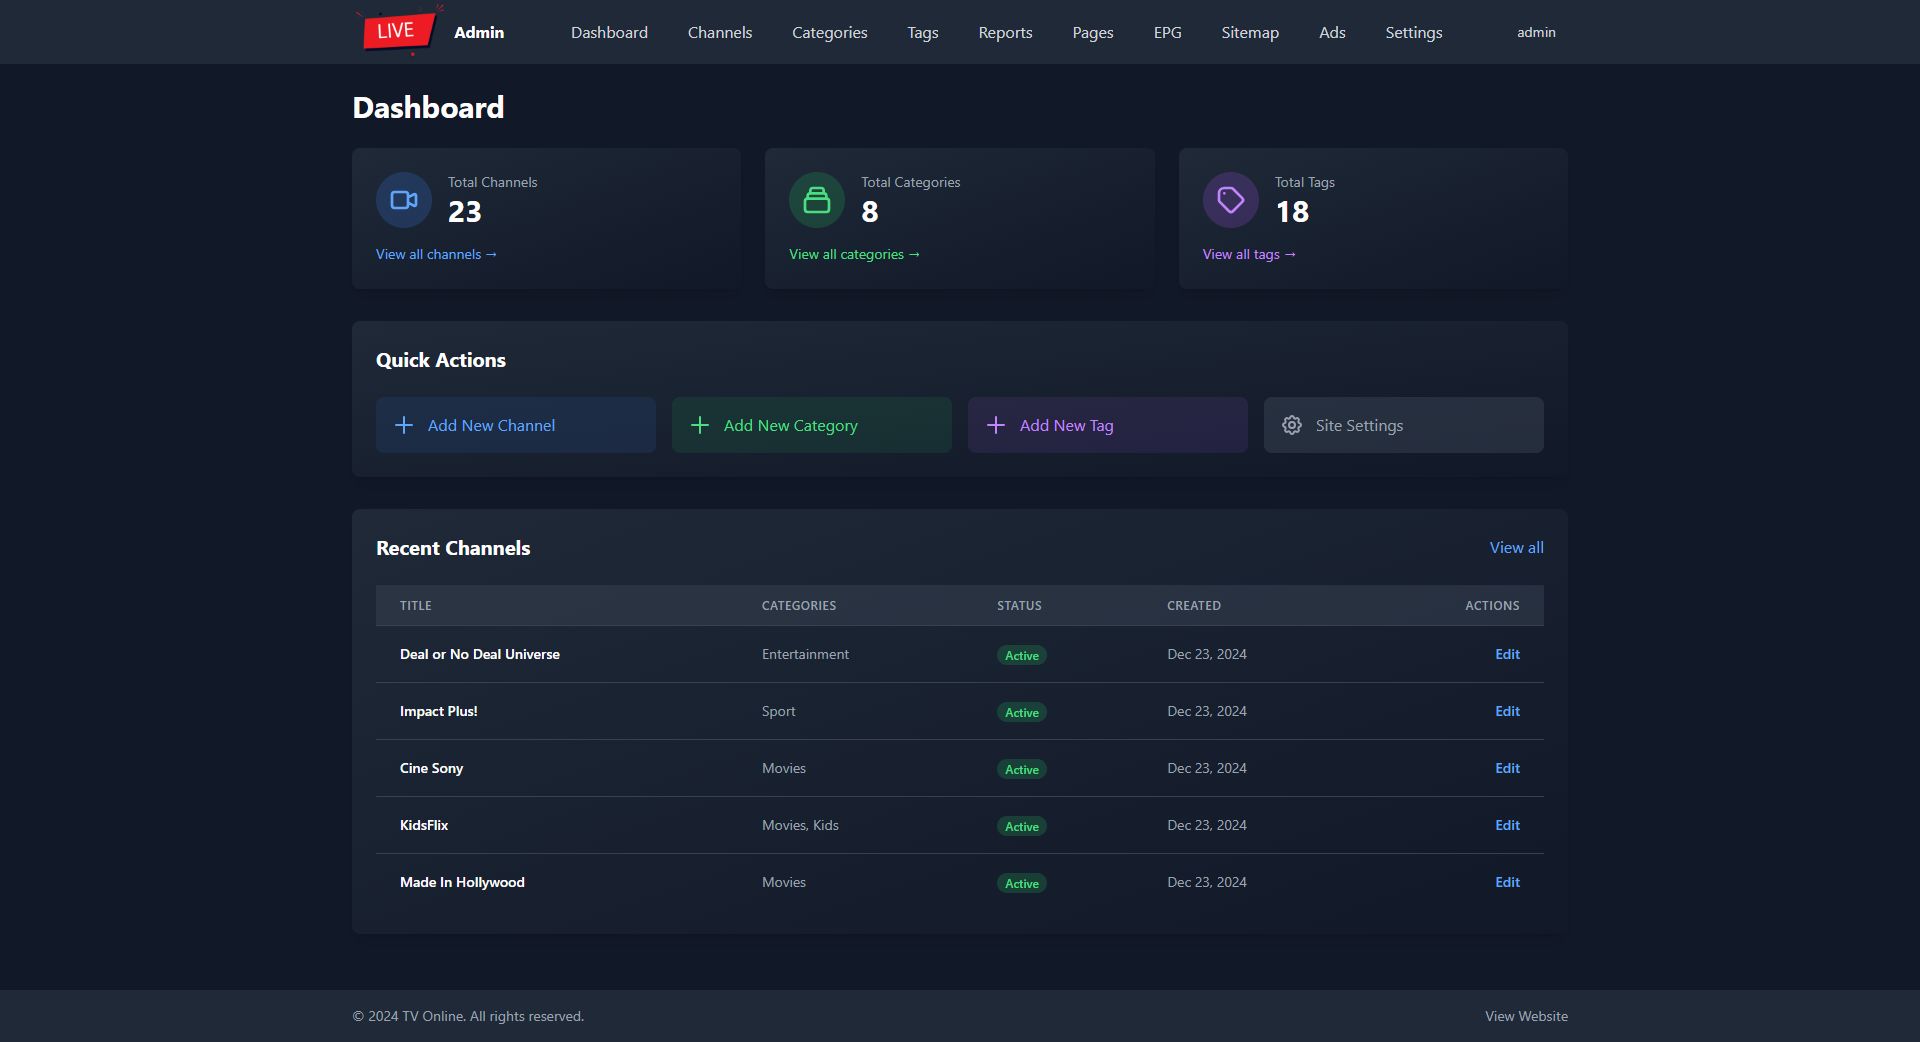Click plus icon on Add New Category

point(700,425)
